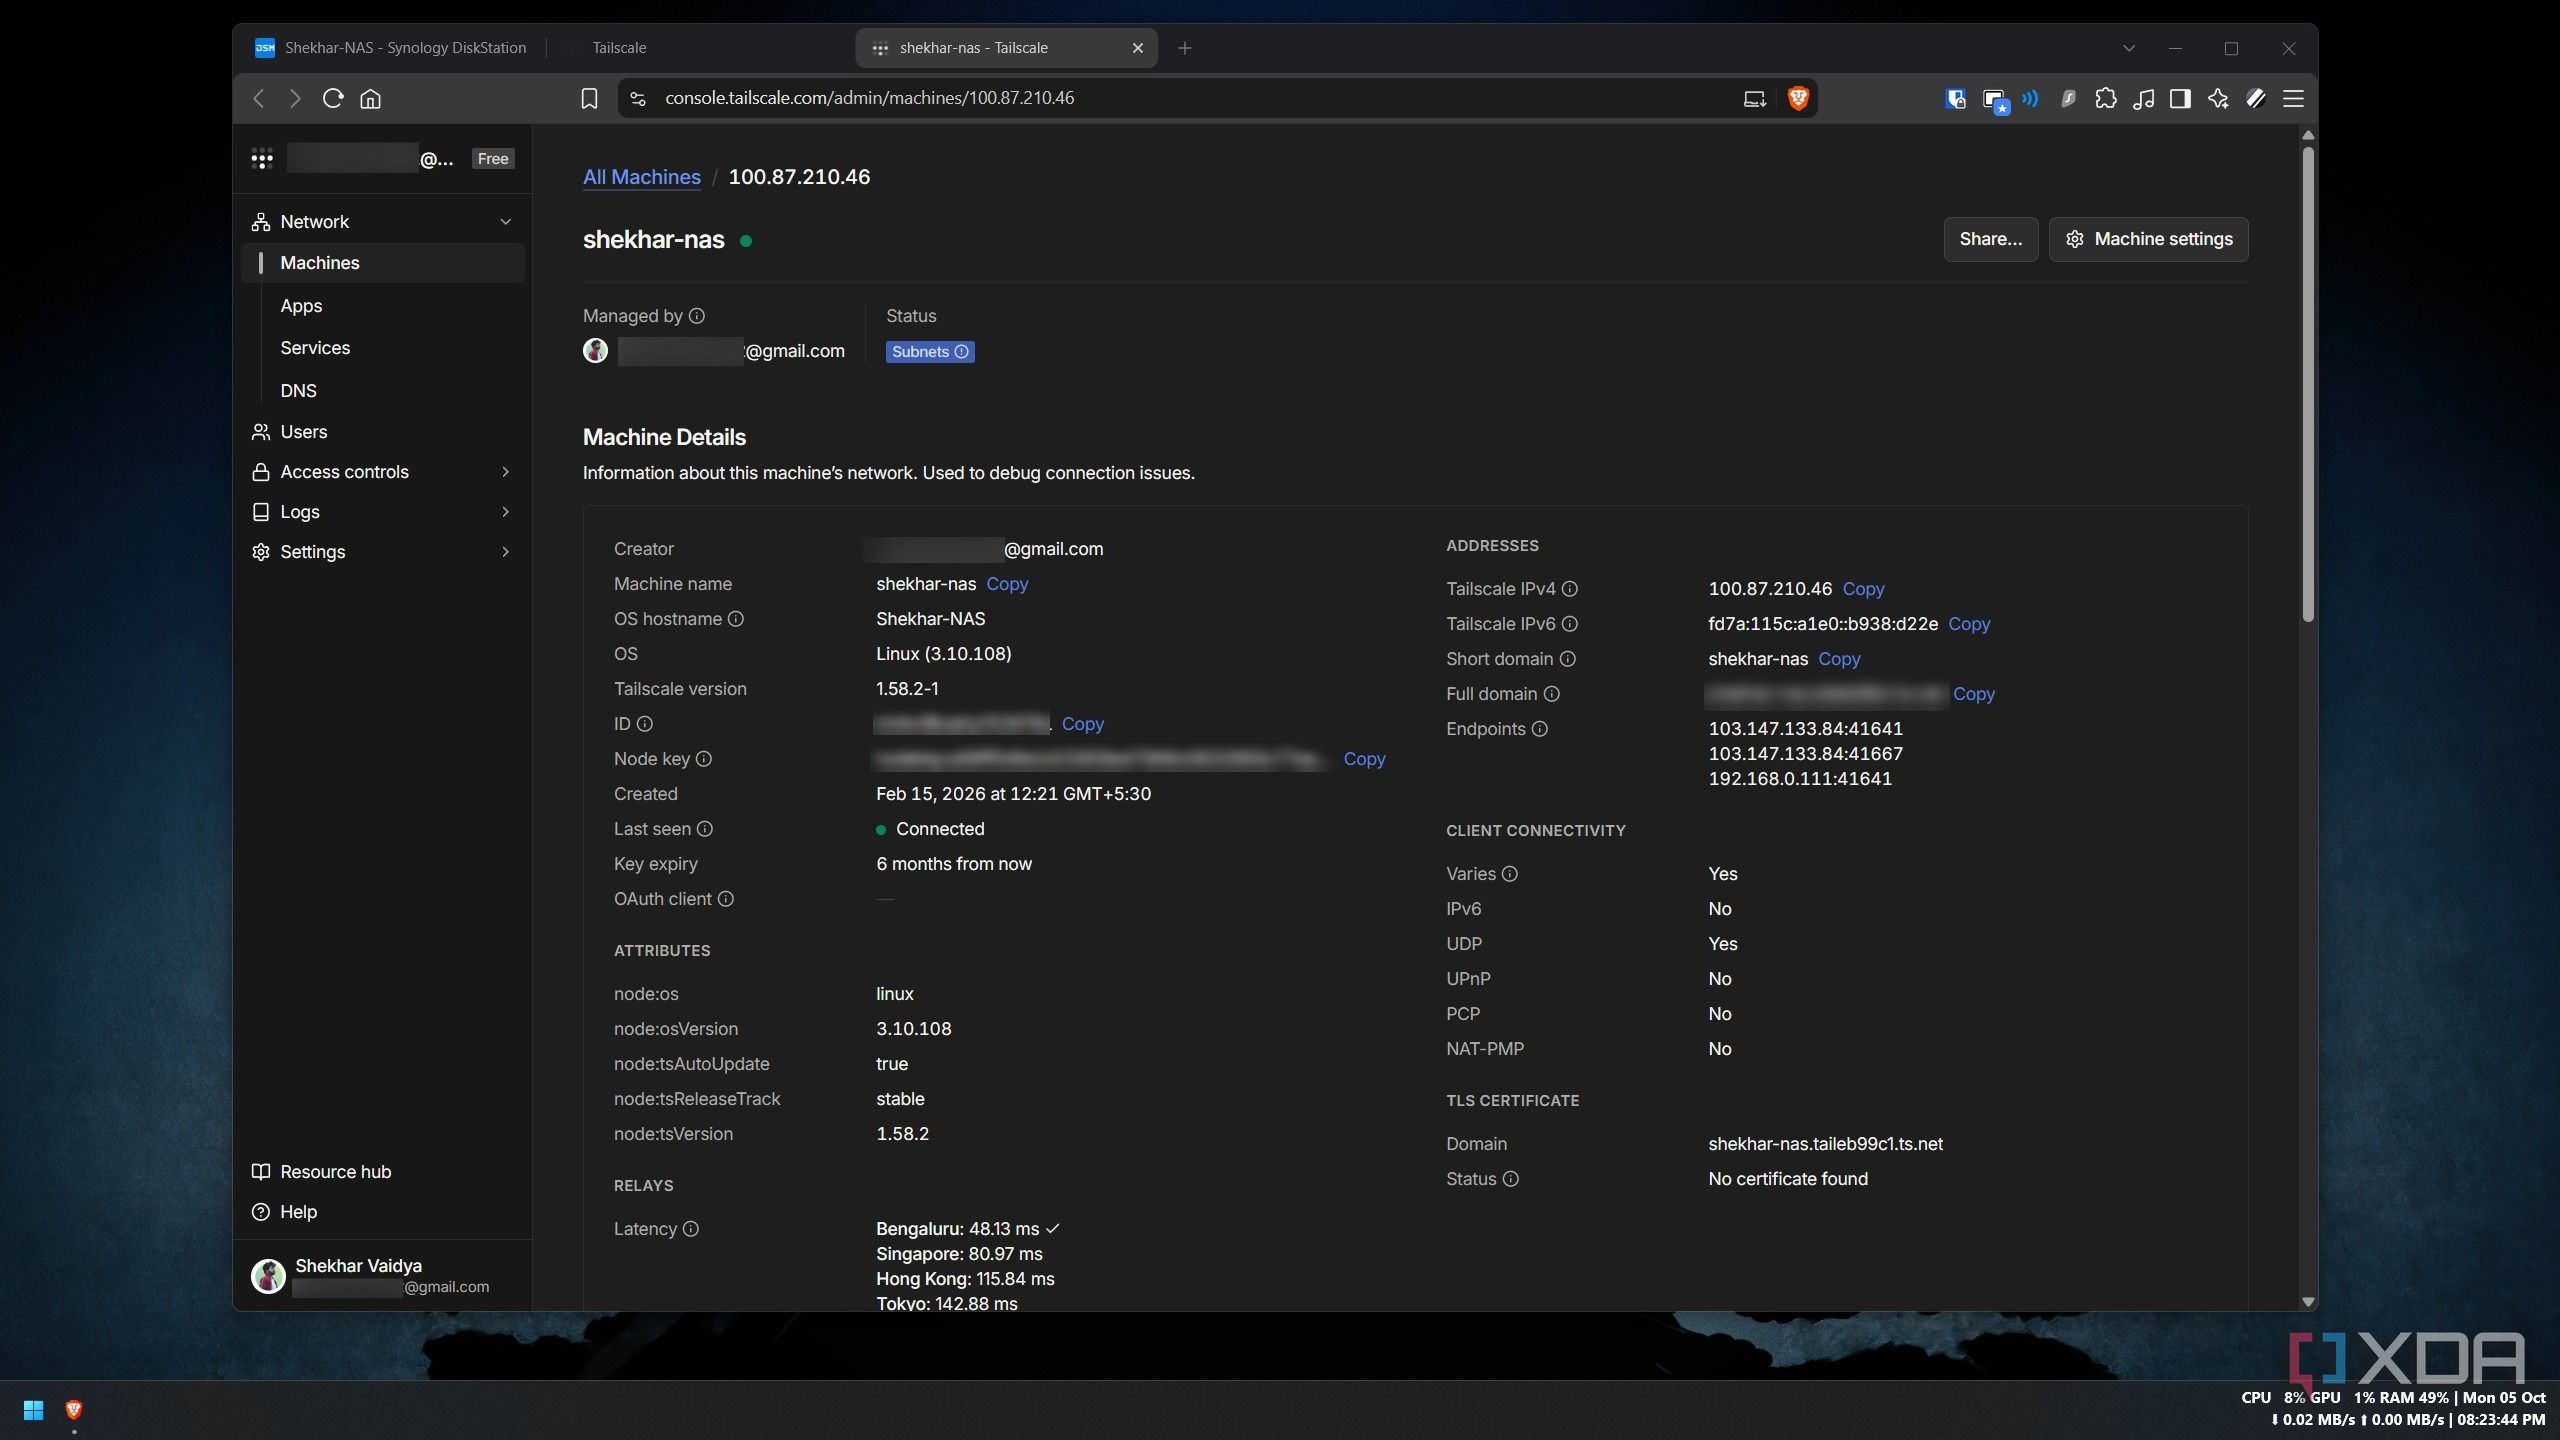Click the Share... button
Image resolution: width=2560 pixels, height=1440 pixels.
[1990, 239]
